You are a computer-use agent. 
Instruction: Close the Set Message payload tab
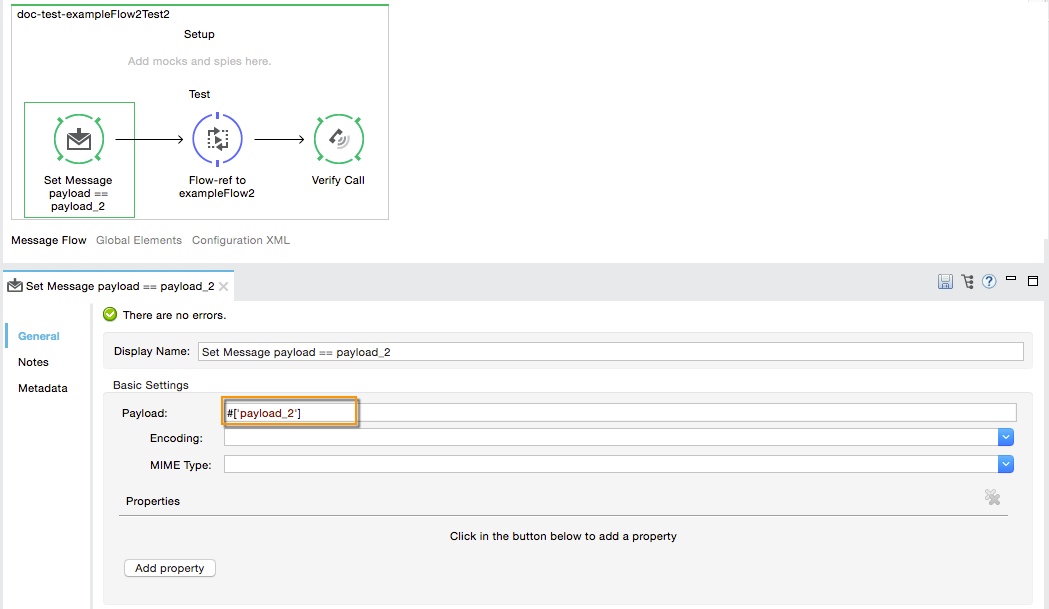[224, 287]
